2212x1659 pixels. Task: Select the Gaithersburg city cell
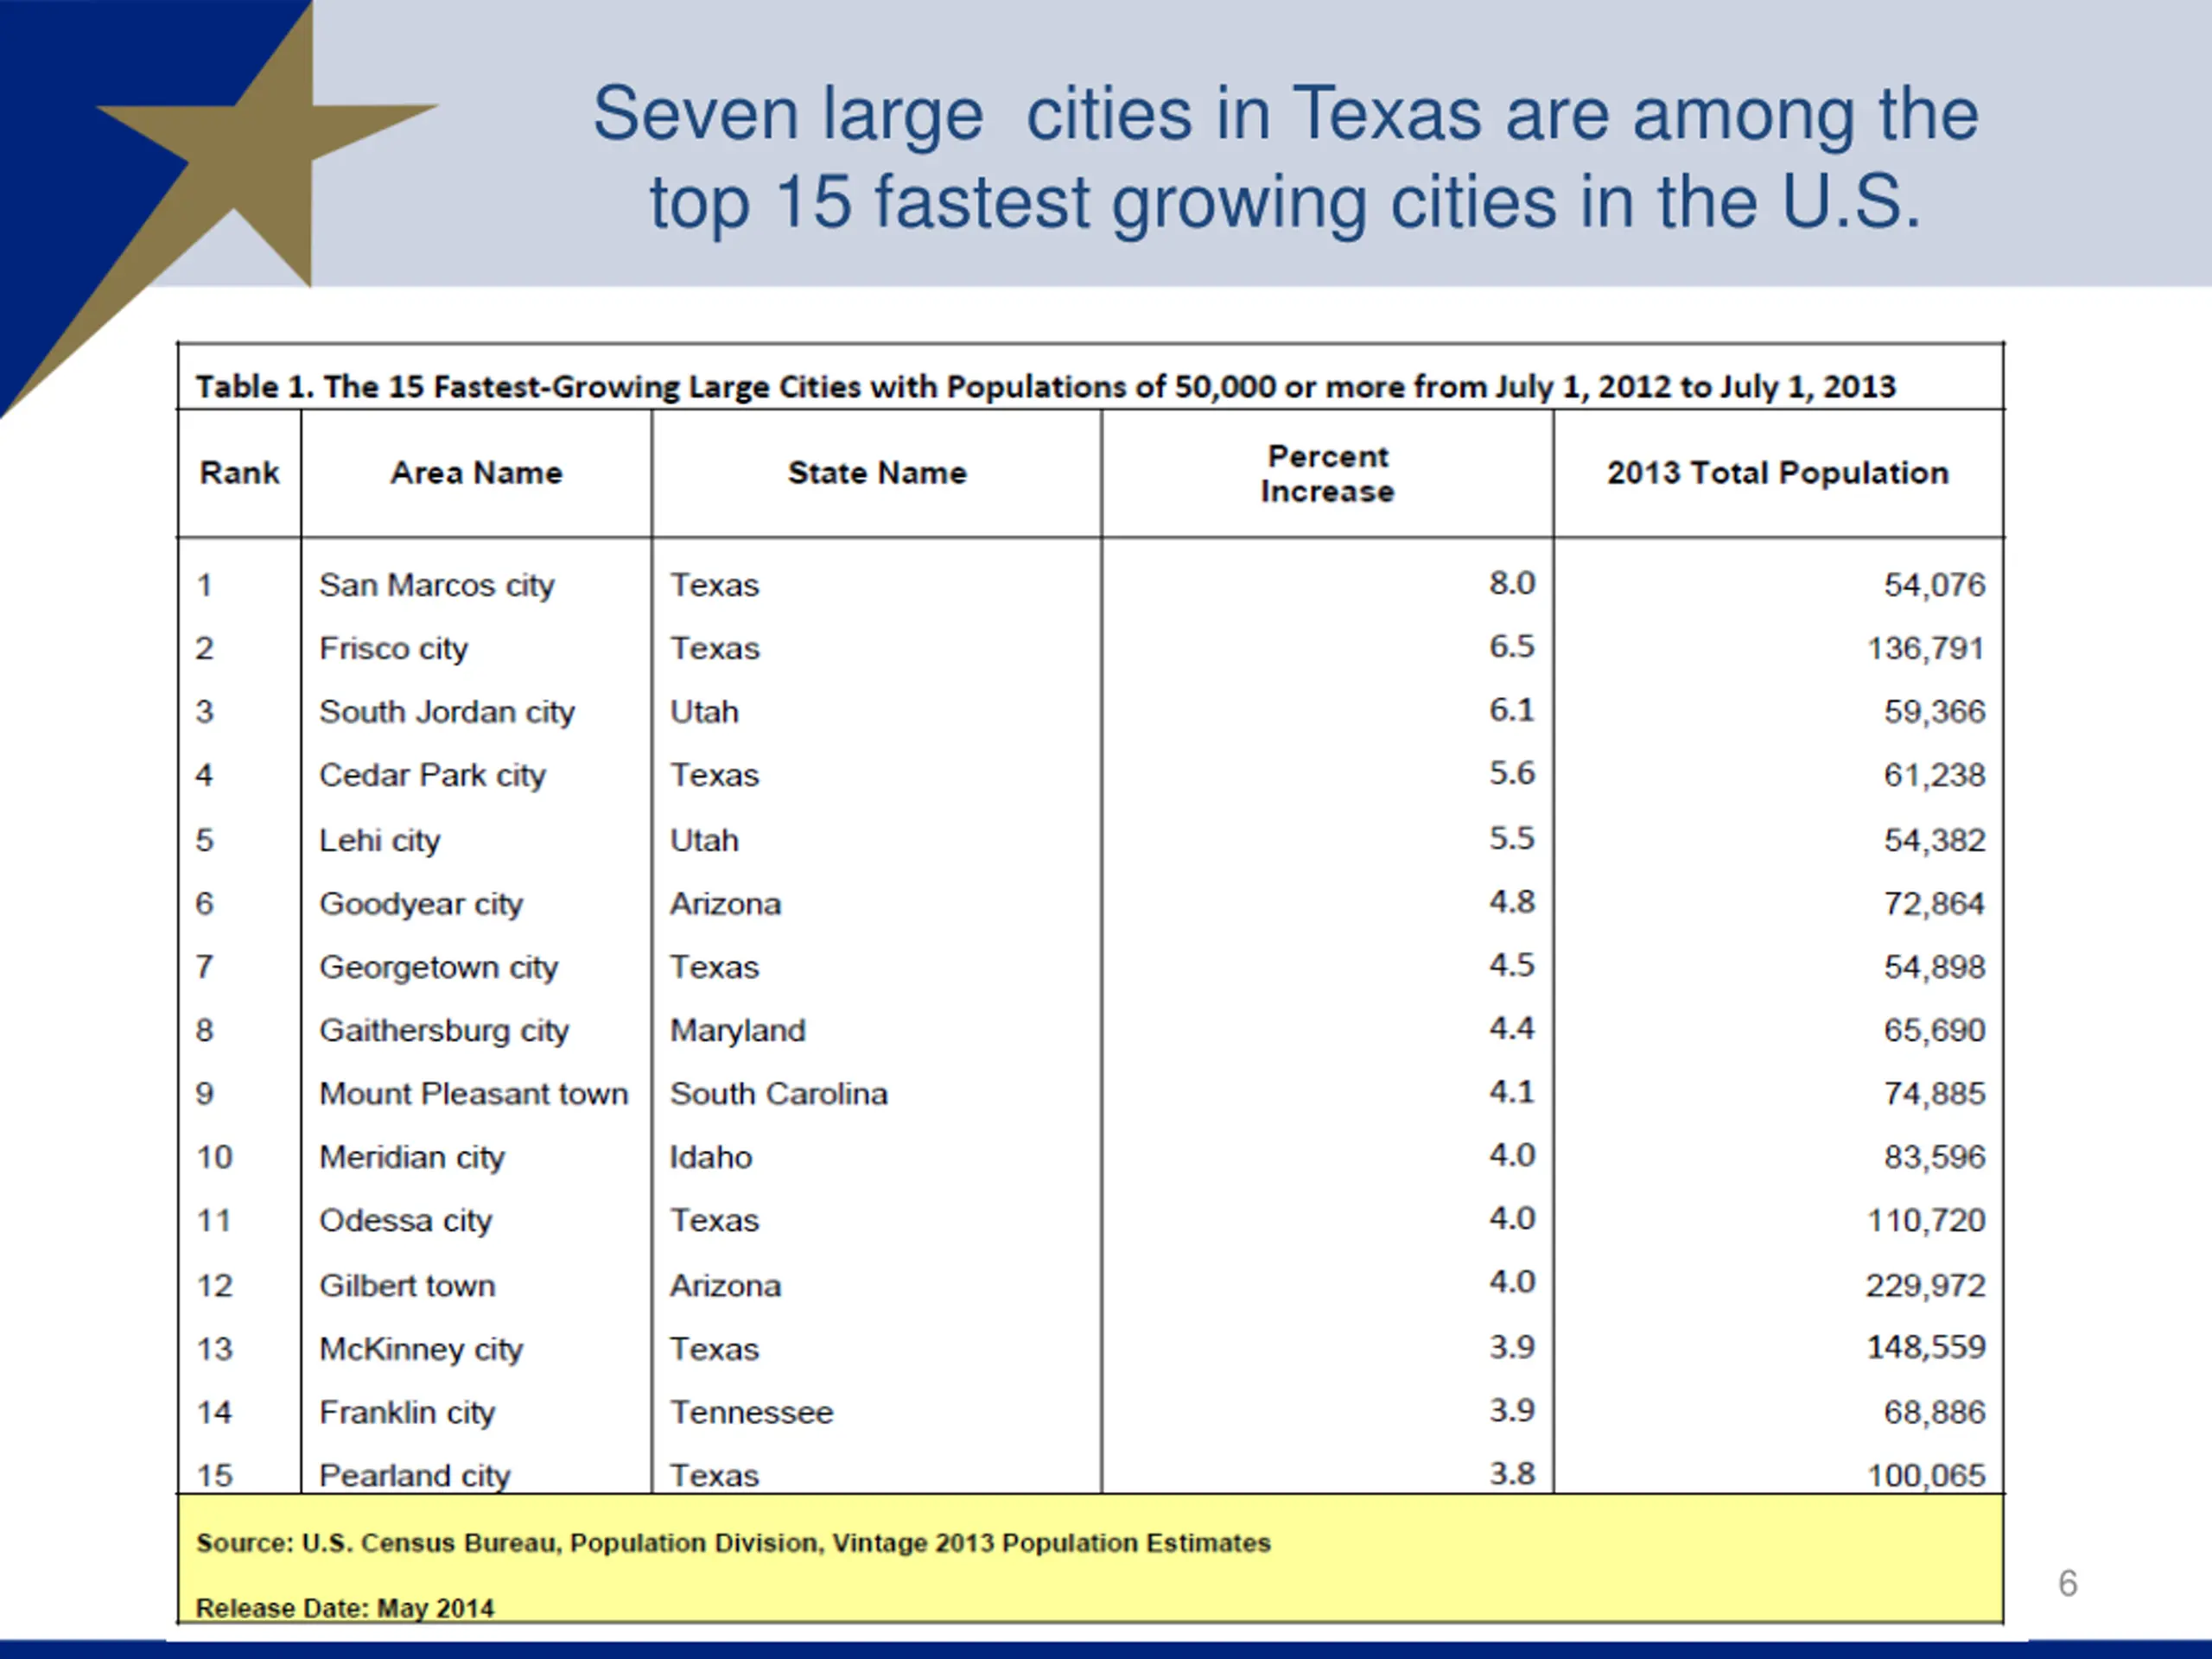tap(444, 1030)
